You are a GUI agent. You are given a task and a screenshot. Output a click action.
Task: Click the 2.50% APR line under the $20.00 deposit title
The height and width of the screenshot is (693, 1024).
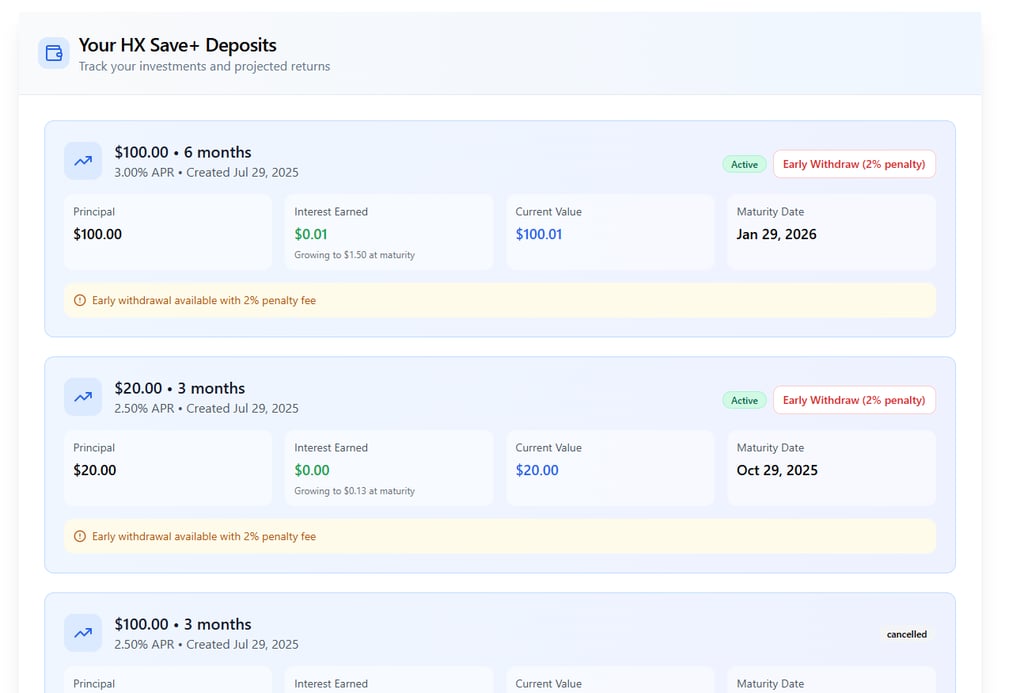point(206,408)
